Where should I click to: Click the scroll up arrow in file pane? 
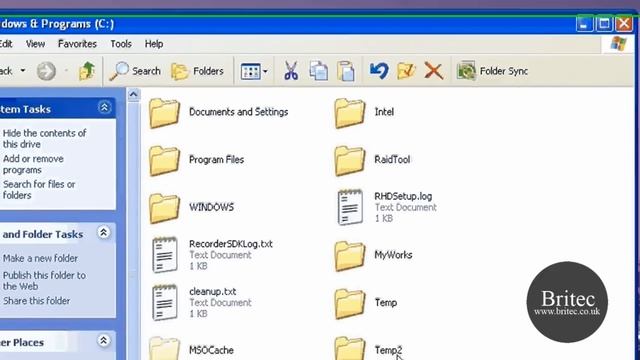[x=133, y=95]
